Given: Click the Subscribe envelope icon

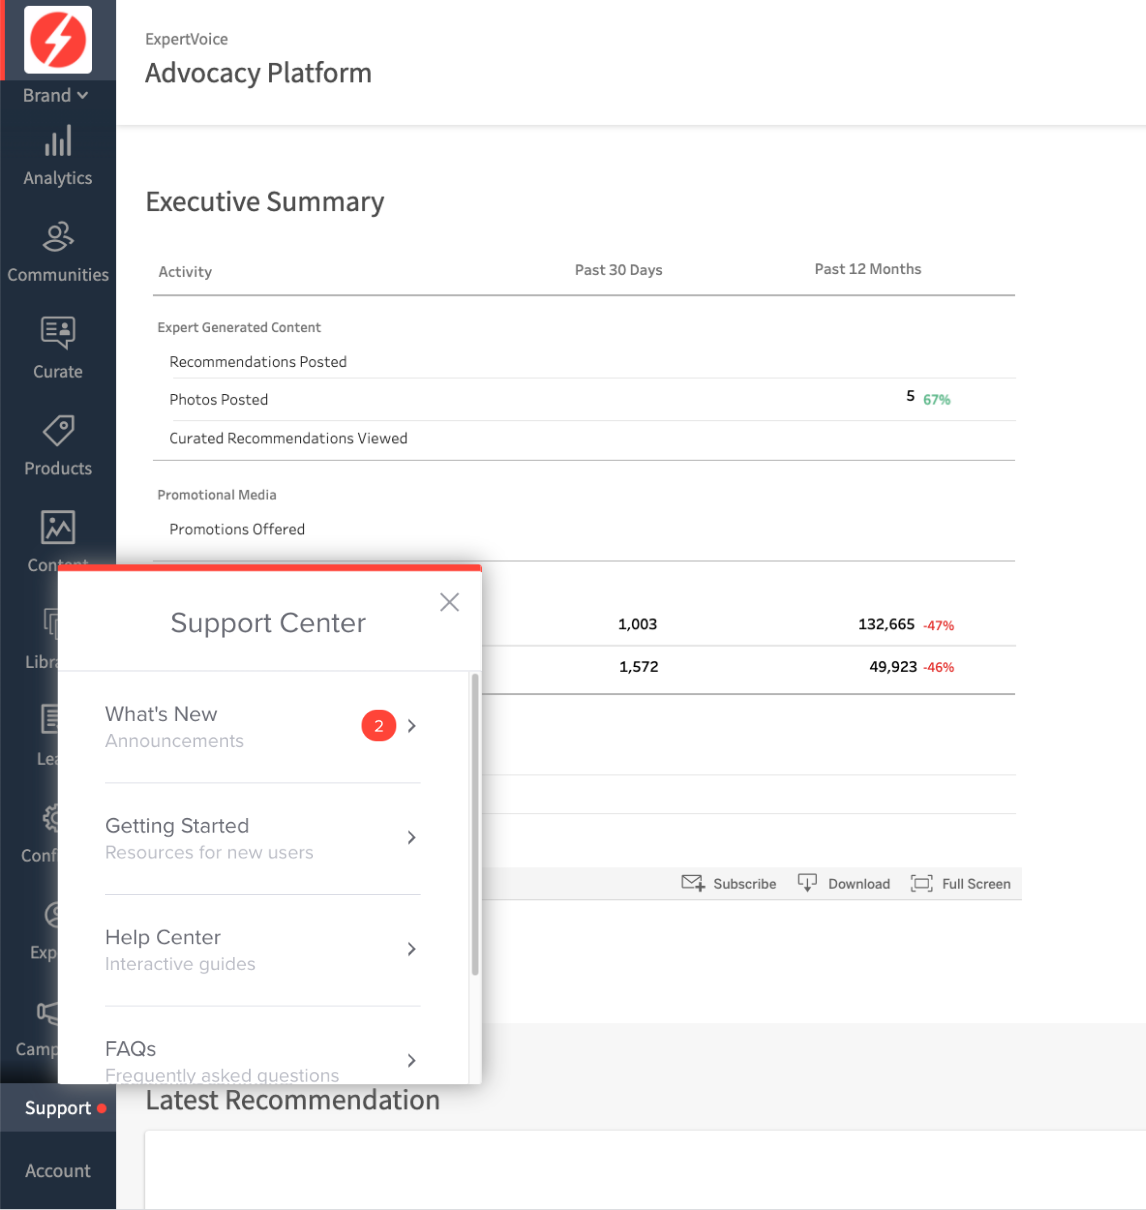Looking at the screenshot, I should [x=693, y=883].
